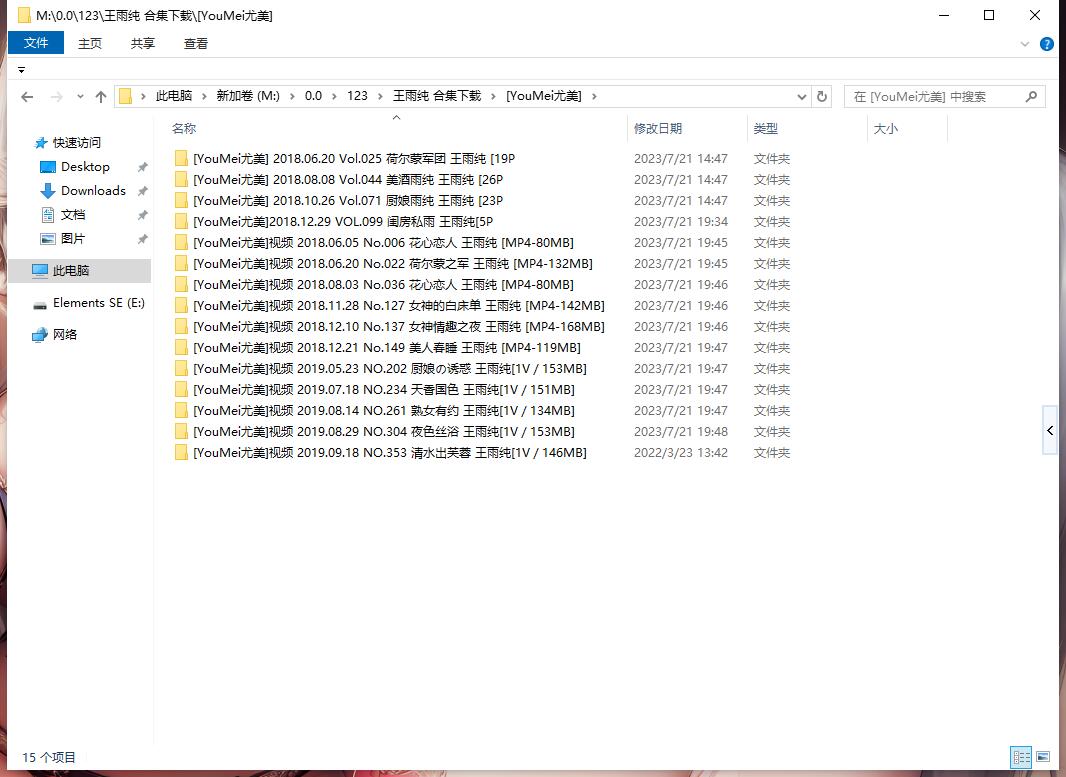Open address bar history dropdown
Viewport: 1066px width, 777px height.
(802, 96)
